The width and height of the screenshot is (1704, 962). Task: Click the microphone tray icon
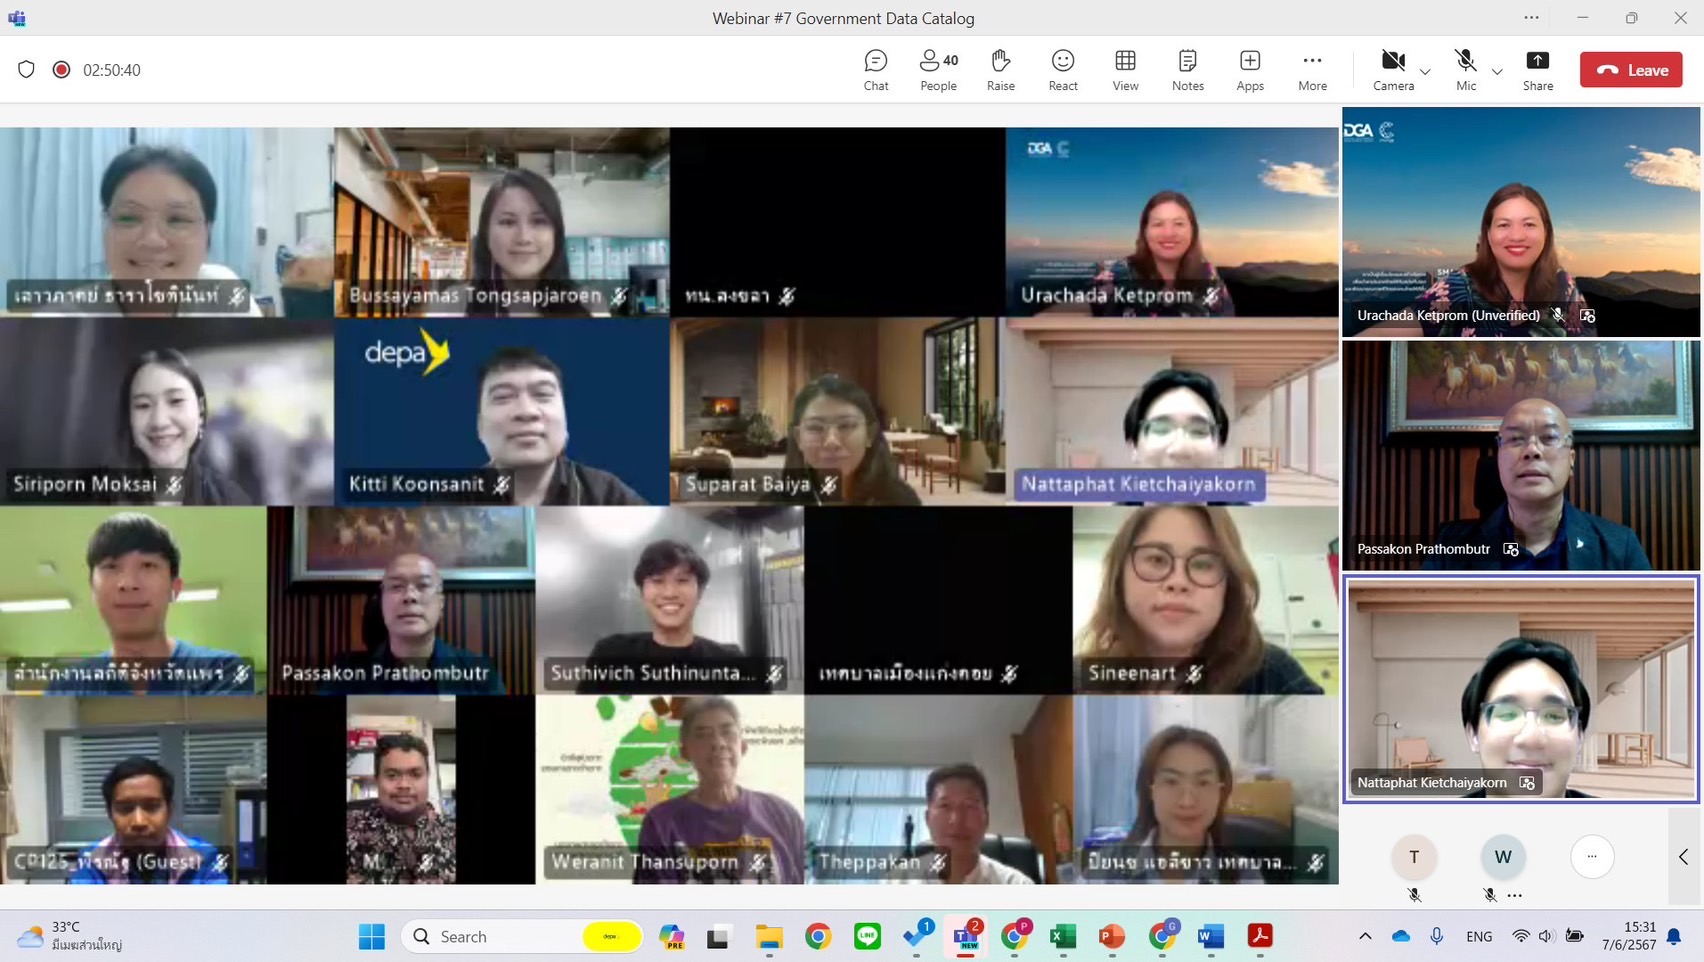pyautogui.click(x=1437, y=937)
